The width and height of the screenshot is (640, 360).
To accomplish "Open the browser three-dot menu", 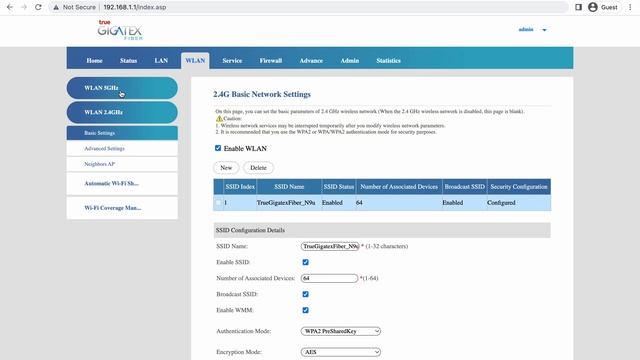I will [x=630, y=7].
